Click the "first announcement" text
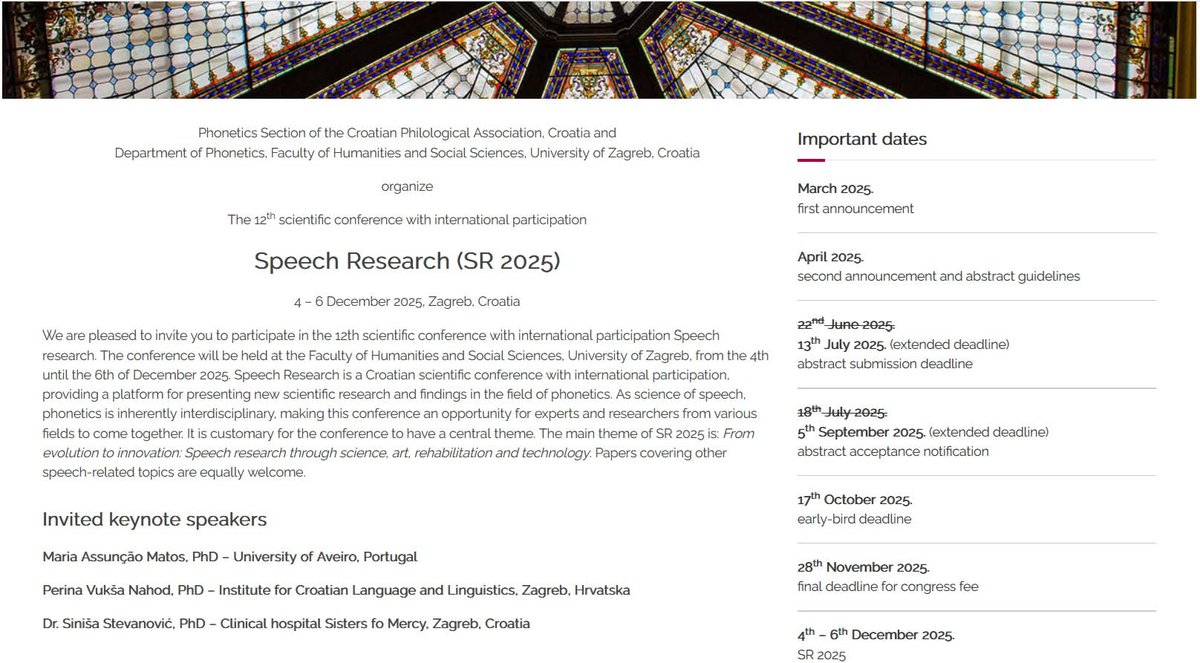Screen dimensions: 1200x663 pyautogui.click(x=856, y=209)
